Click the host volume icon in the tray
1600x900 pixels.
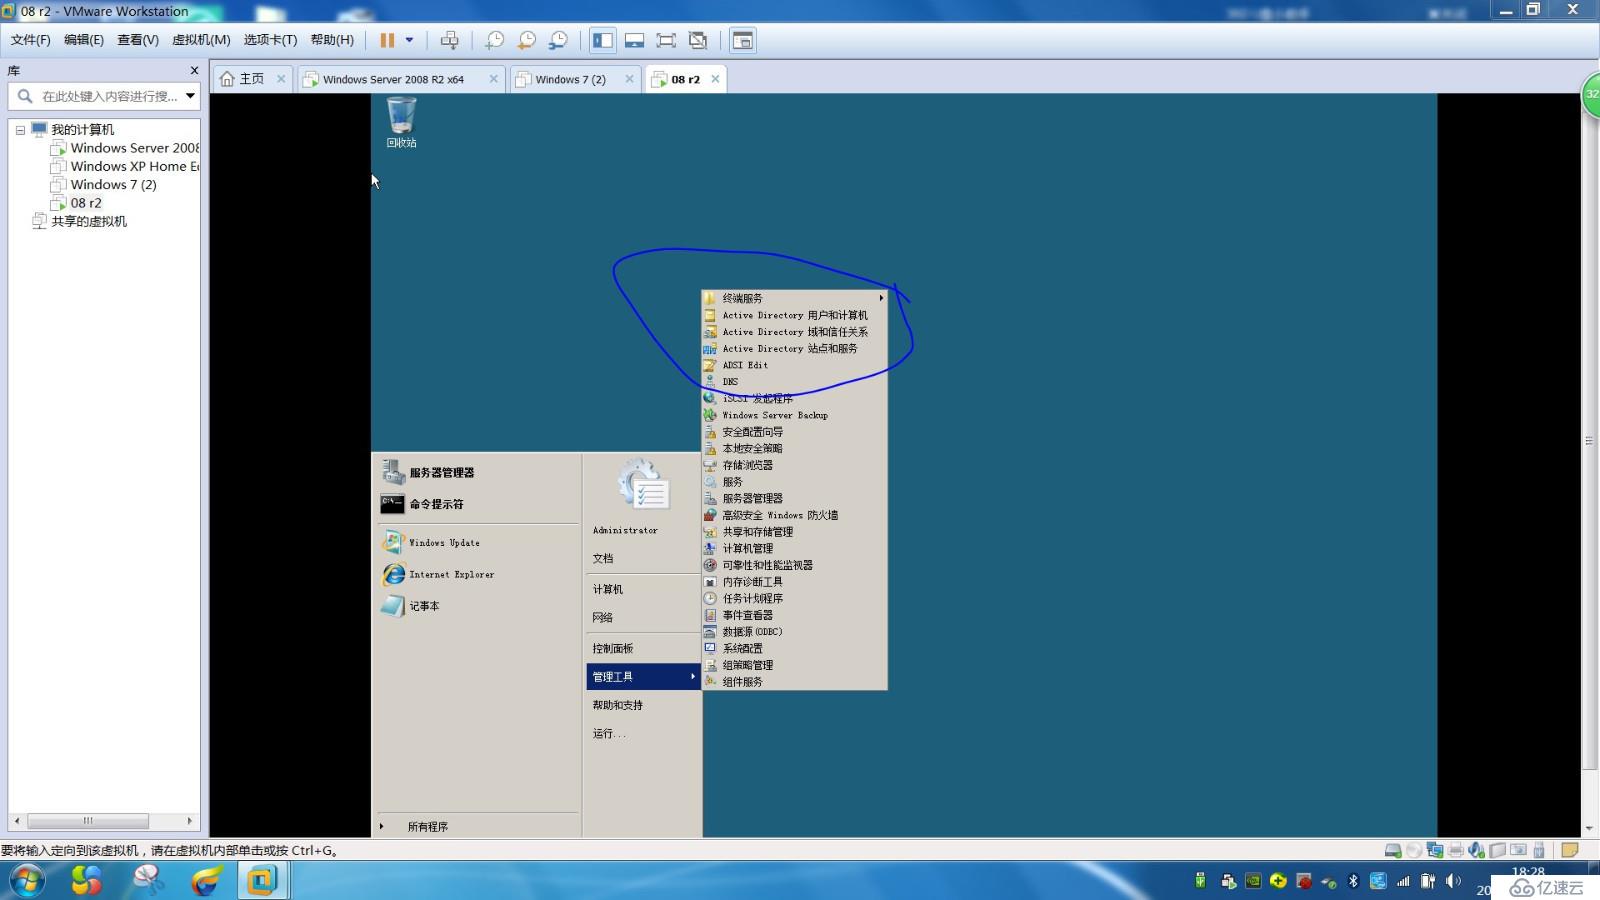[x=1453, y=881]
